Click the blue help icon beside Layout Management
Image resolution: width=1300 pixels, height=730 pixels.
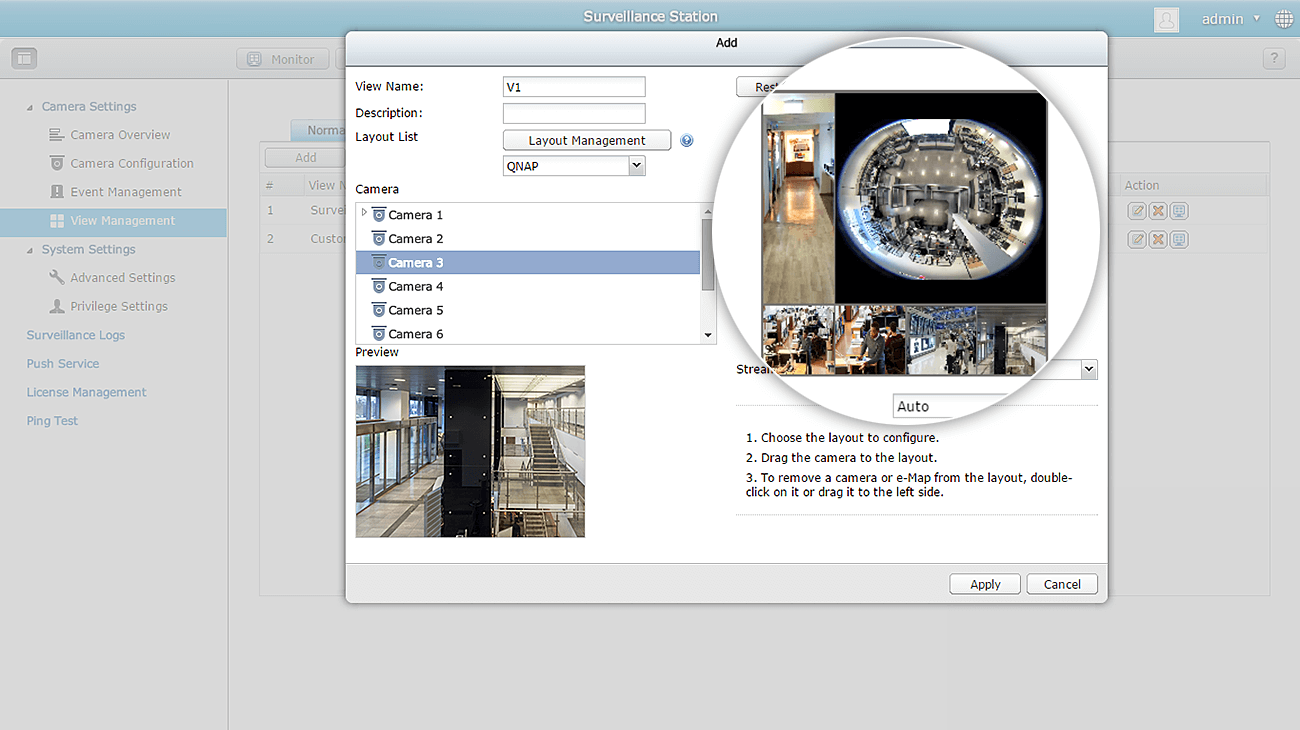(687, 141)
